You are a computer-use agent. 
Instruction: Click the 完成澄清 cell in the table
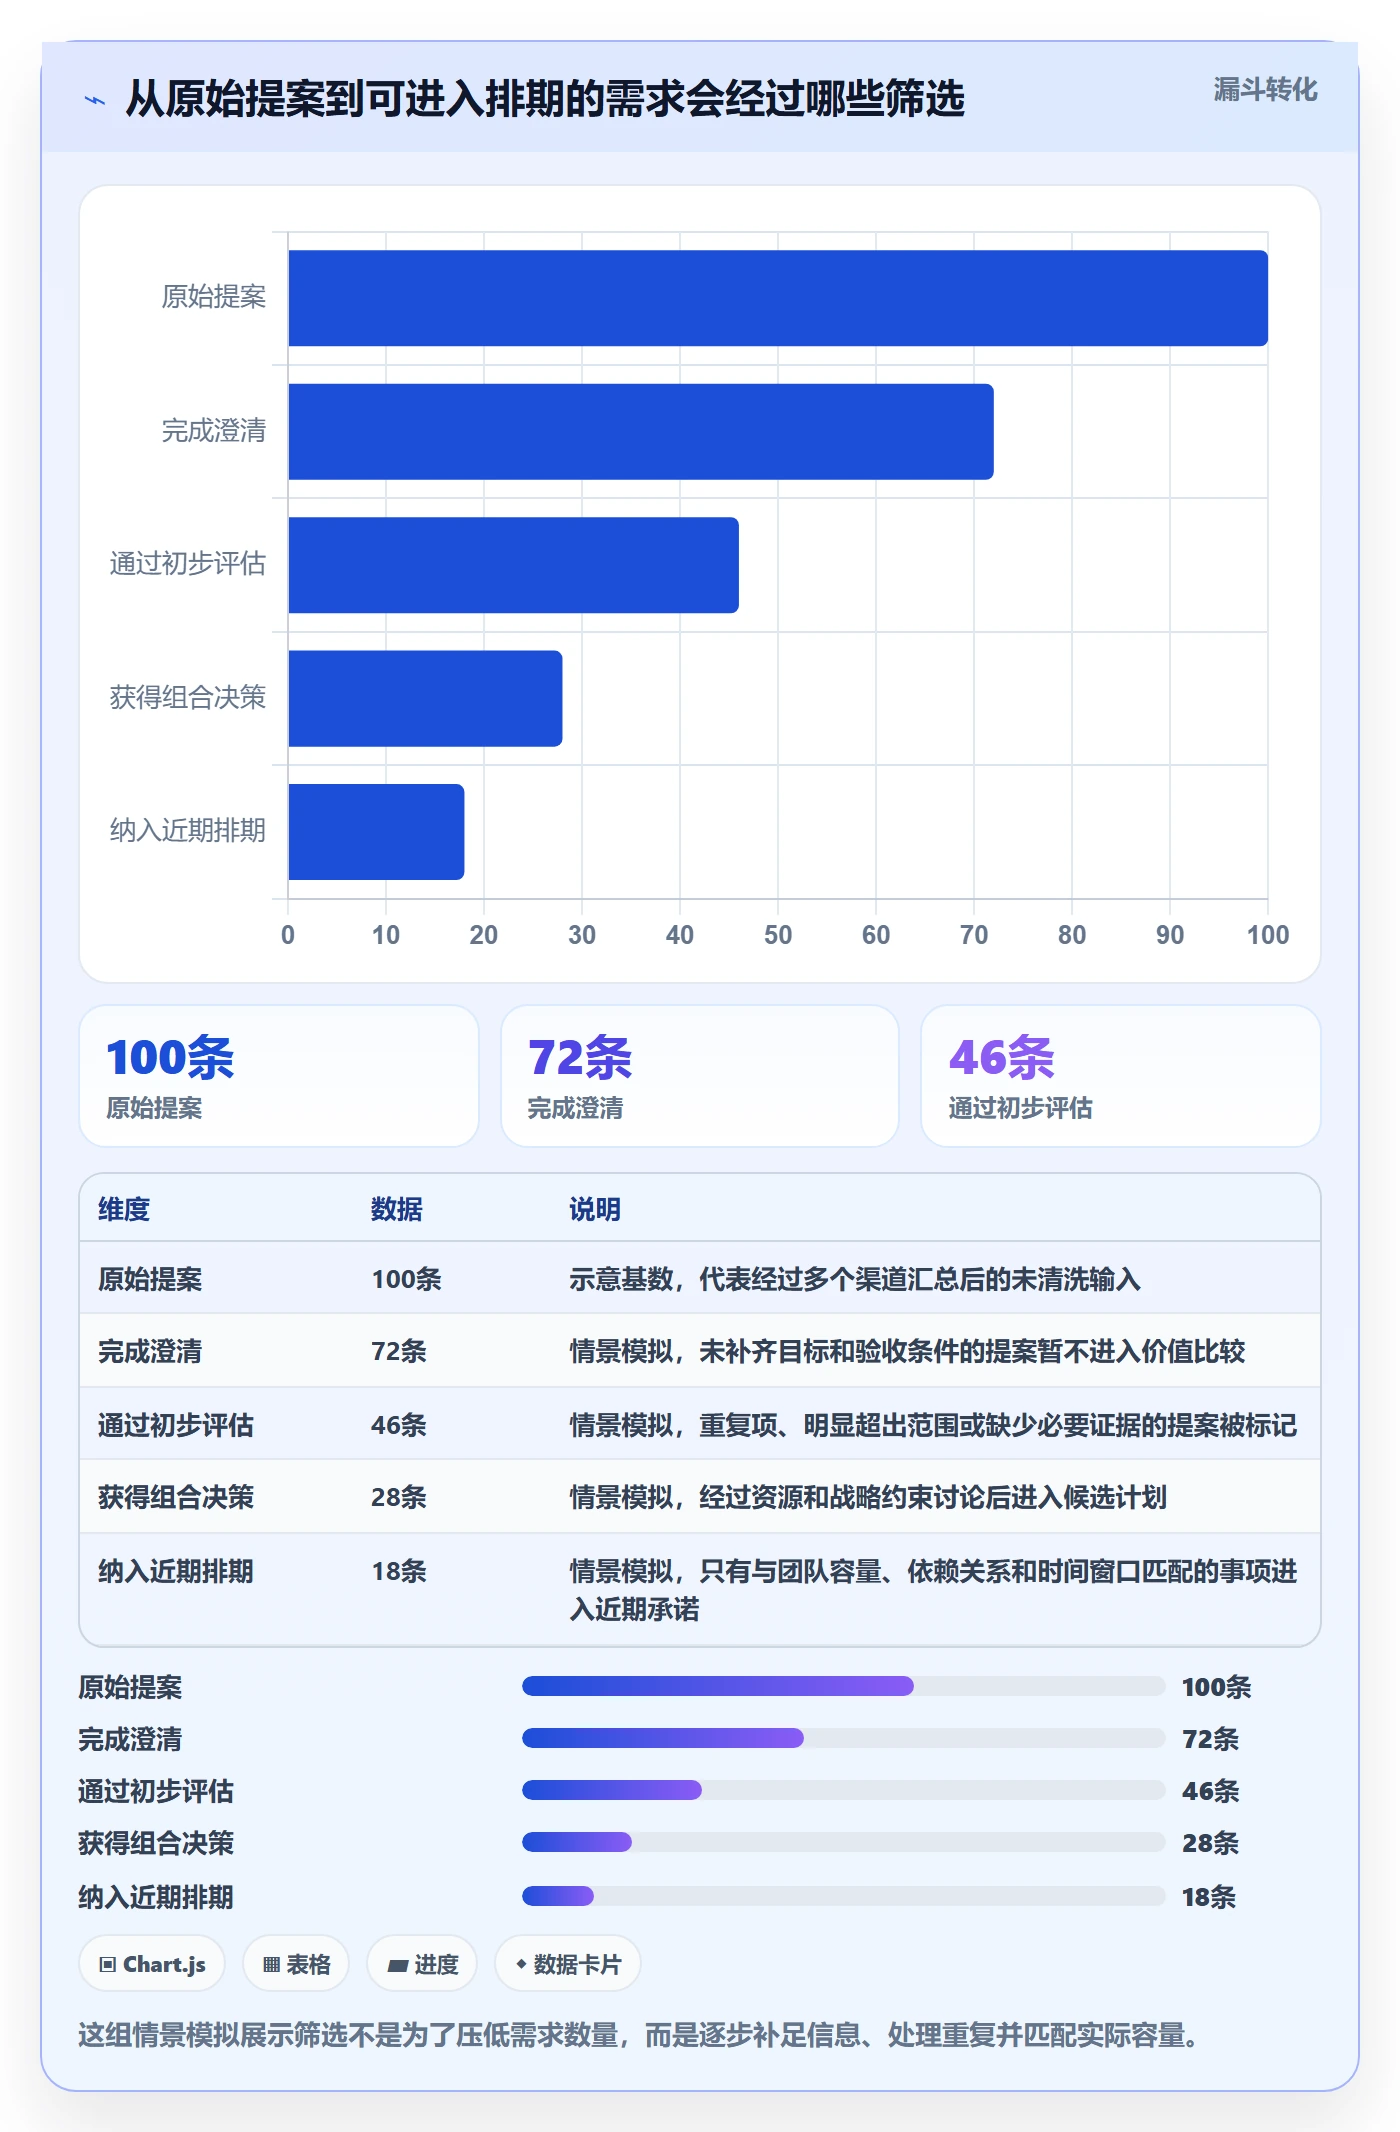[150, 1351]
